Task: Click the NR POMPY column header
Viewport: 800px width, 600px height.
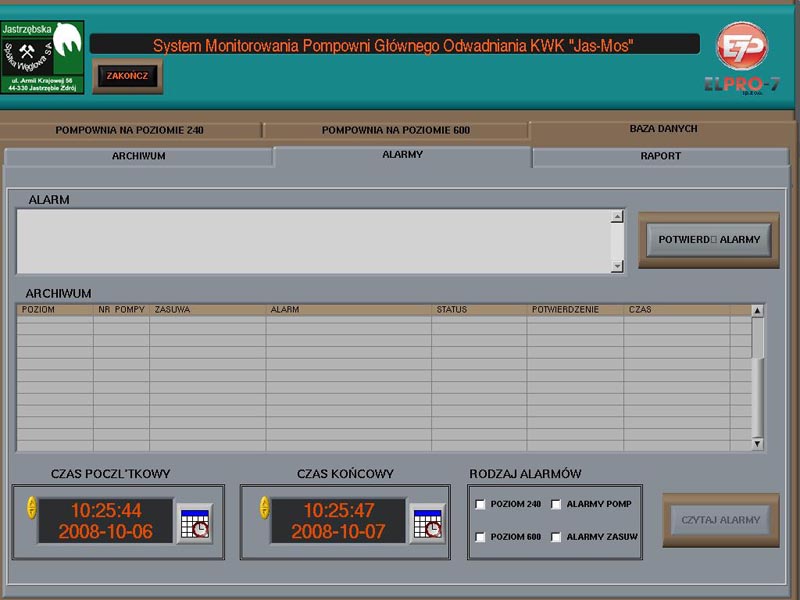Action: click(x=121, y=310)
